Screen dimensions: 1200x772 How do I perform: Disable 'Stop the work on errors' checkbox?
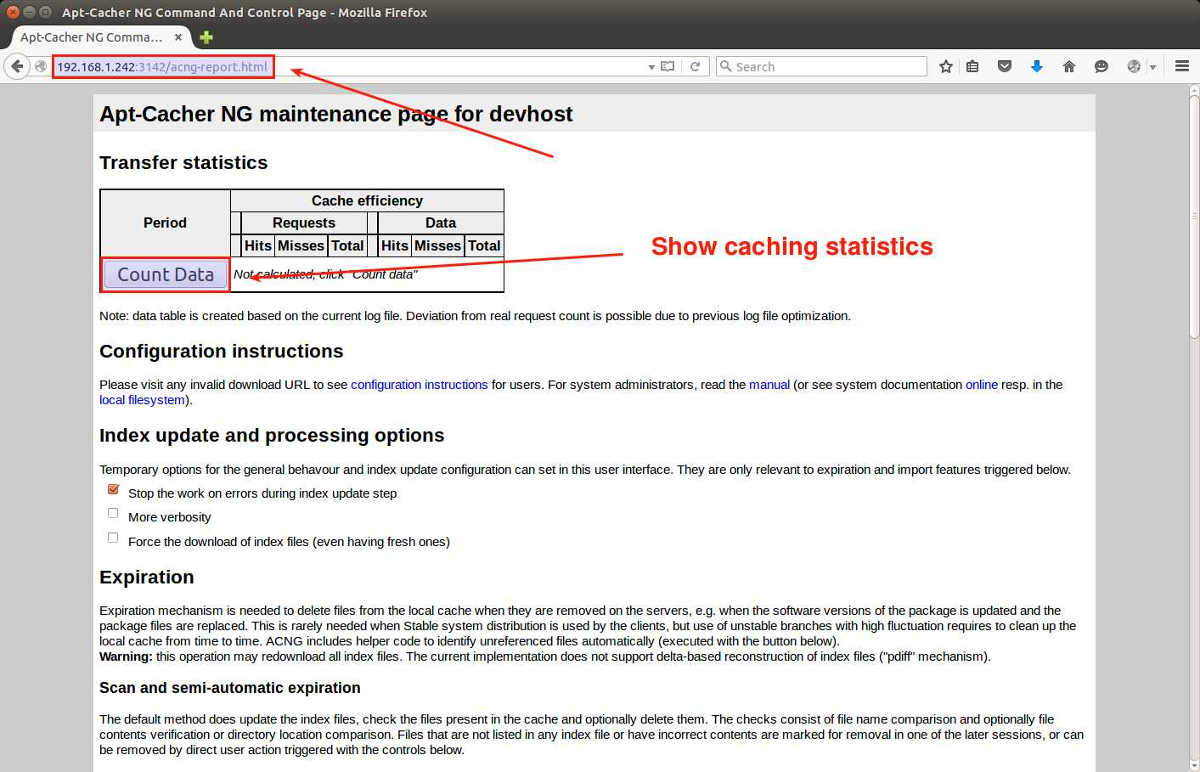pyautogui.click(x=113, y=490)
